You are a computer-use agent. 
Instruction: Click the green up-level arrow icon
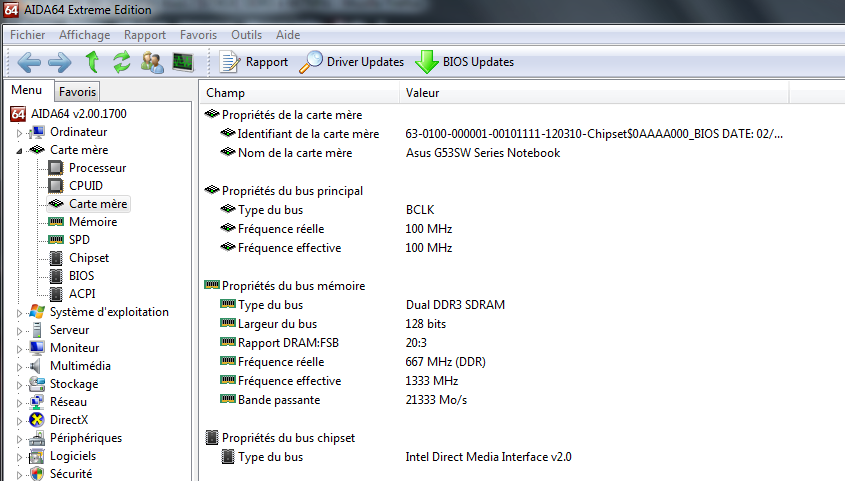92,62
